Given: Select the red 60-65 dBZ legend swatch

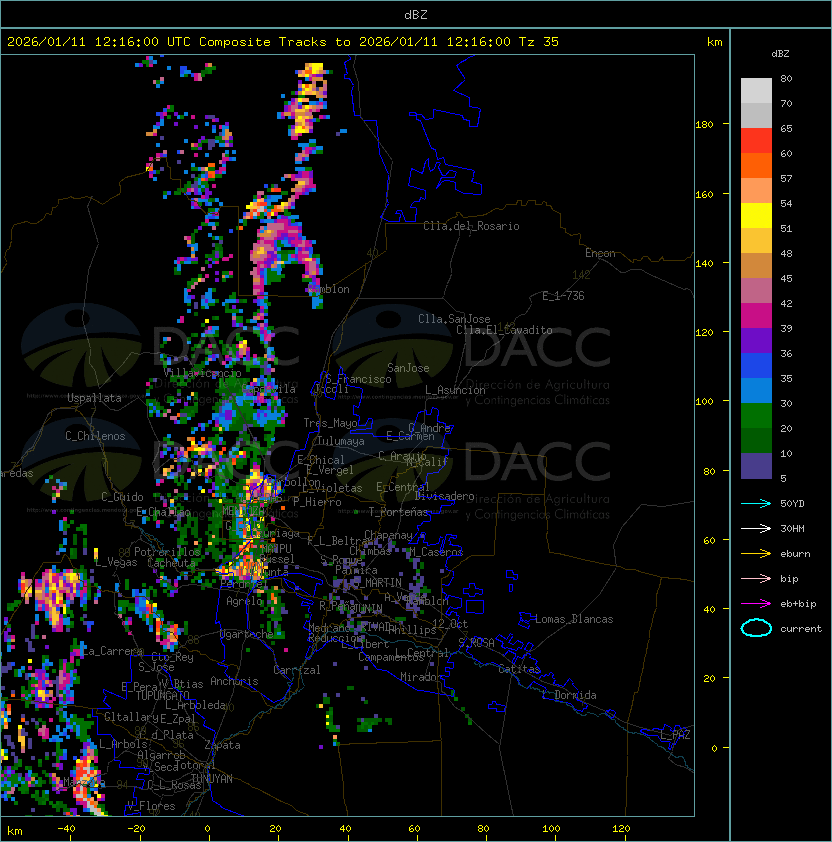Looking at the screenshot, I should (756, 141).
